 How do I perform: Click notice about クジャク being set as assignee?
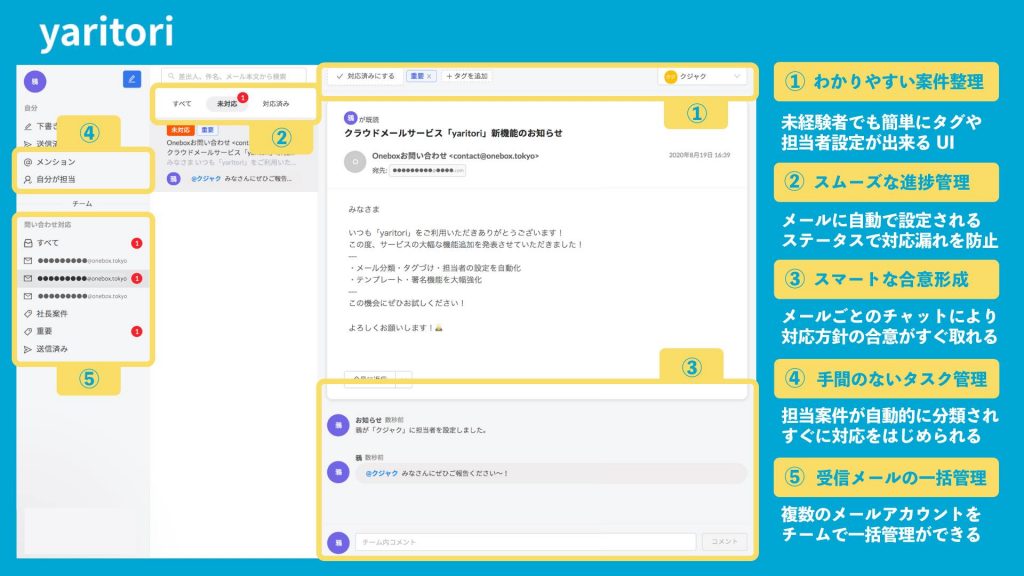click(421, 430)
